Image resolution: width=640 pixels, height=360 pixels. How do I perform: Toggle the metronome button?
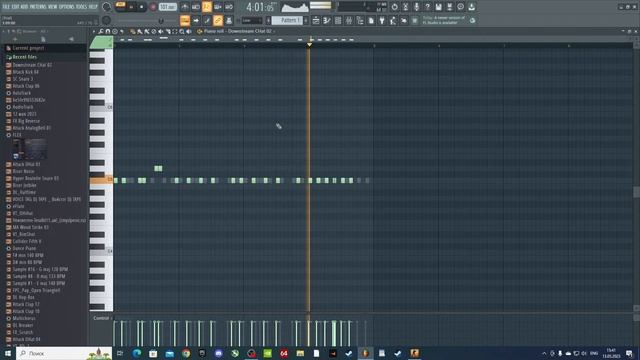click(x=184, y=7)
